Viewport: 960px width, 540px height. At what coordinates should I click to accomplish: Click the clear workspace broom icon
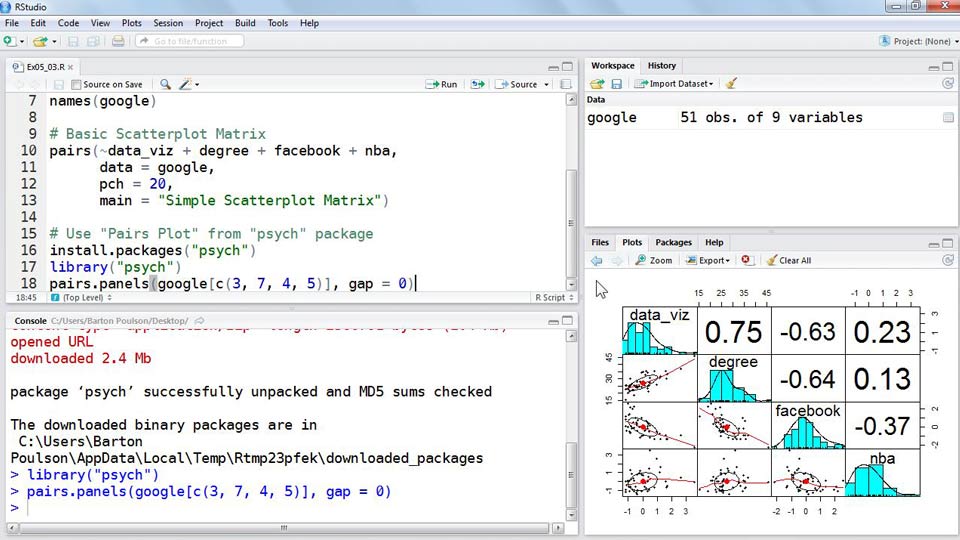coord(731,83)
